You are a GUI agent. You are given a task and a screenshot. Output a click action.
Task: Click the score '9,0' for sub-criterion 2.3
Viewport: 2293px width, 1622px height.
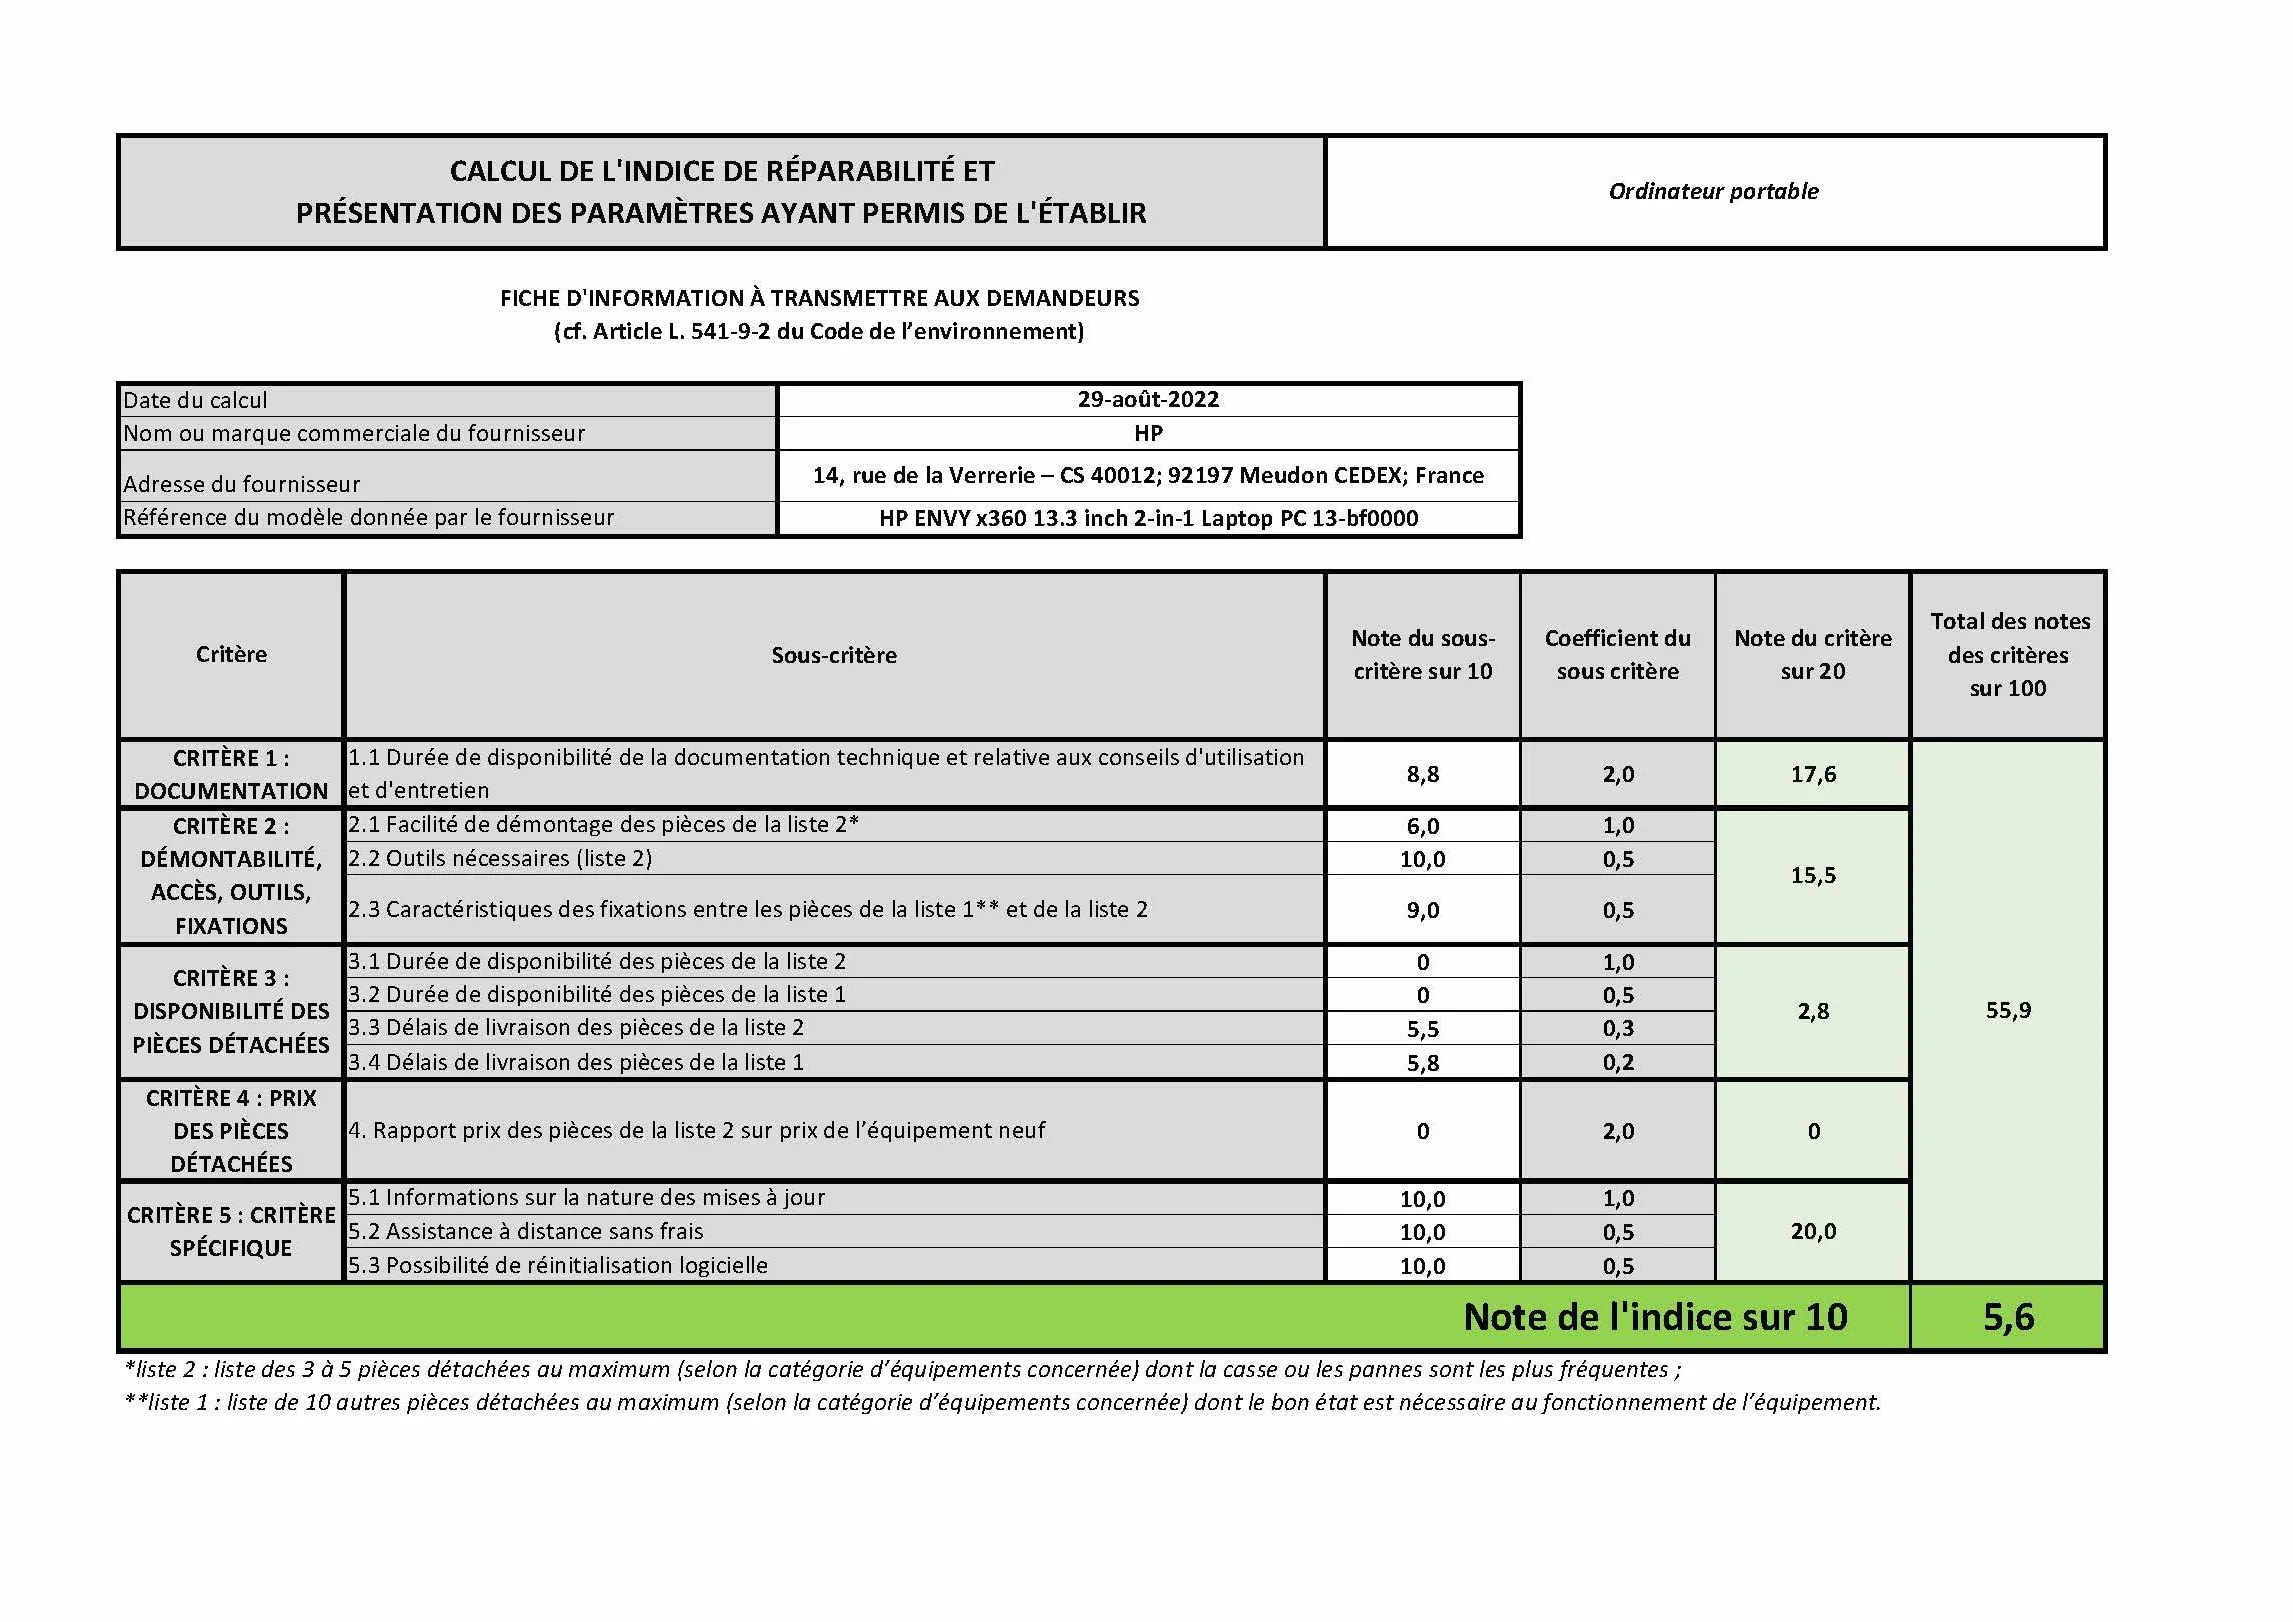click(x=1423, y=910)
